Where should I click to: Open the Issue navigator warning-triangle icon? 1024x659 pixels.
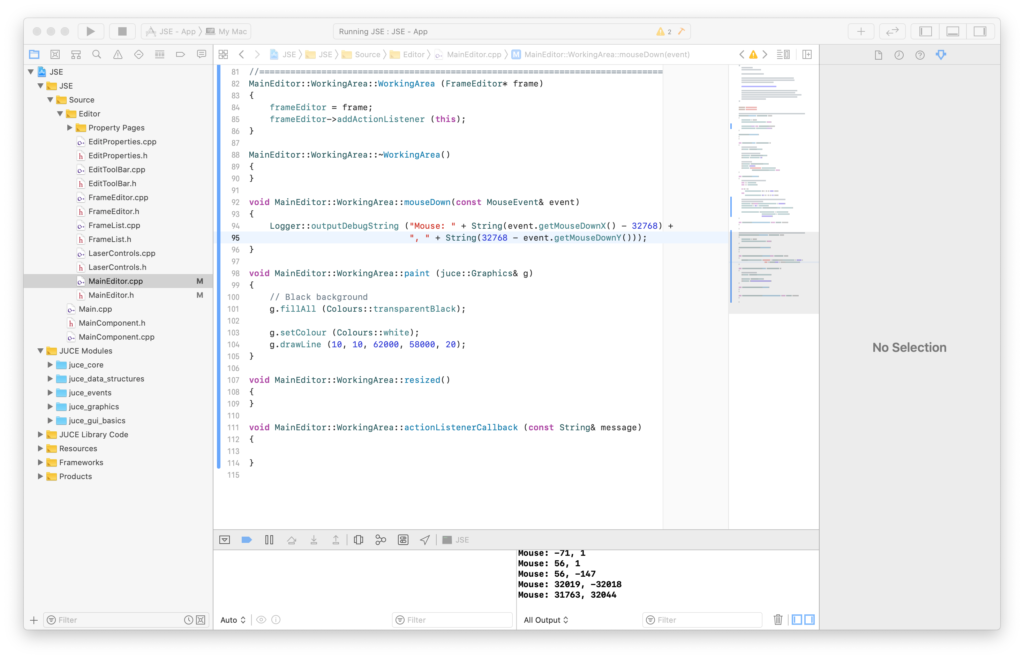118,54
